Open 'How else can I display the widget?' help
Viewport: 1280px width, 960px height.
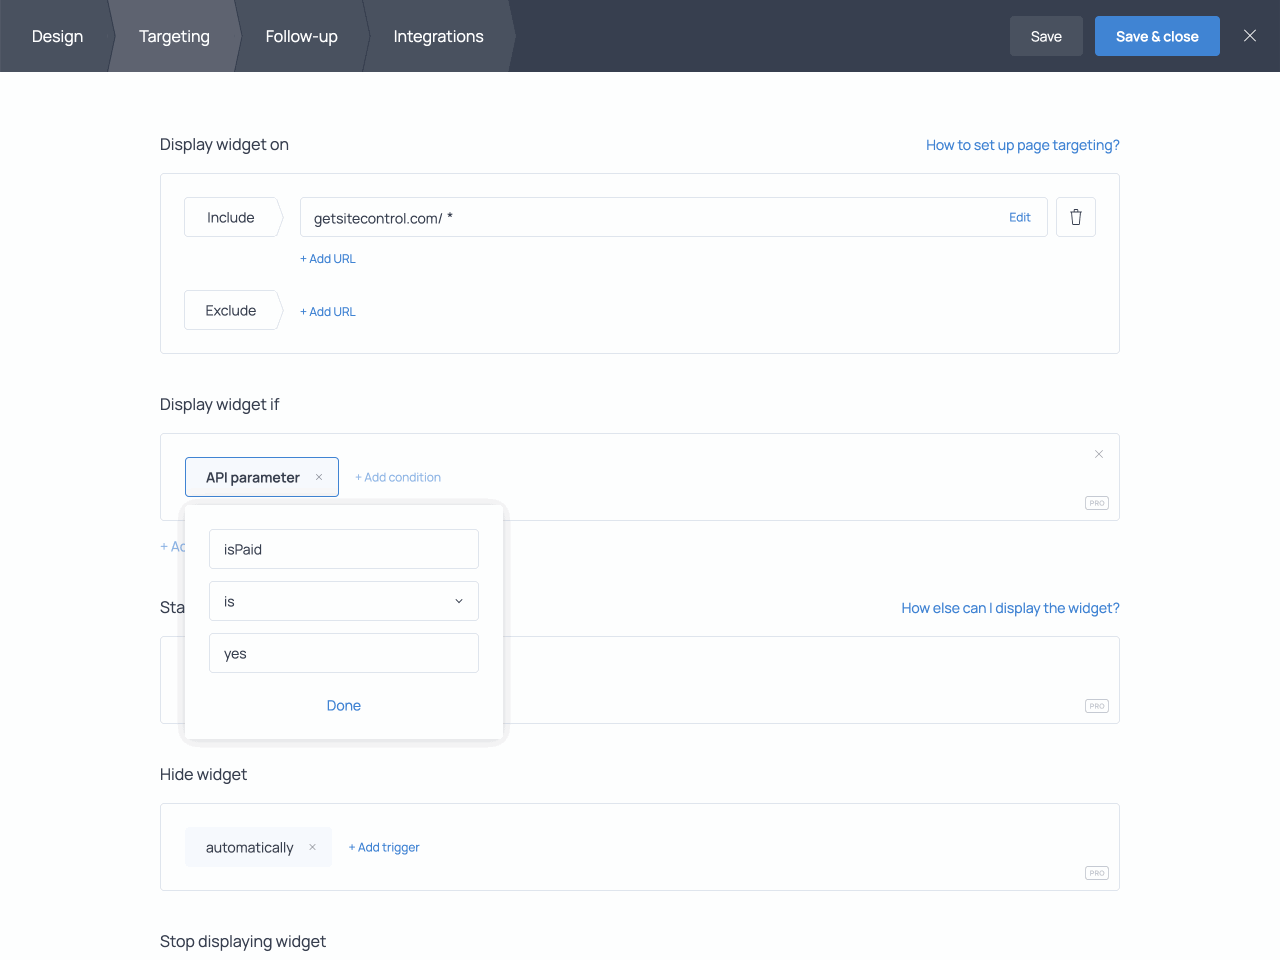(1010, 607)
